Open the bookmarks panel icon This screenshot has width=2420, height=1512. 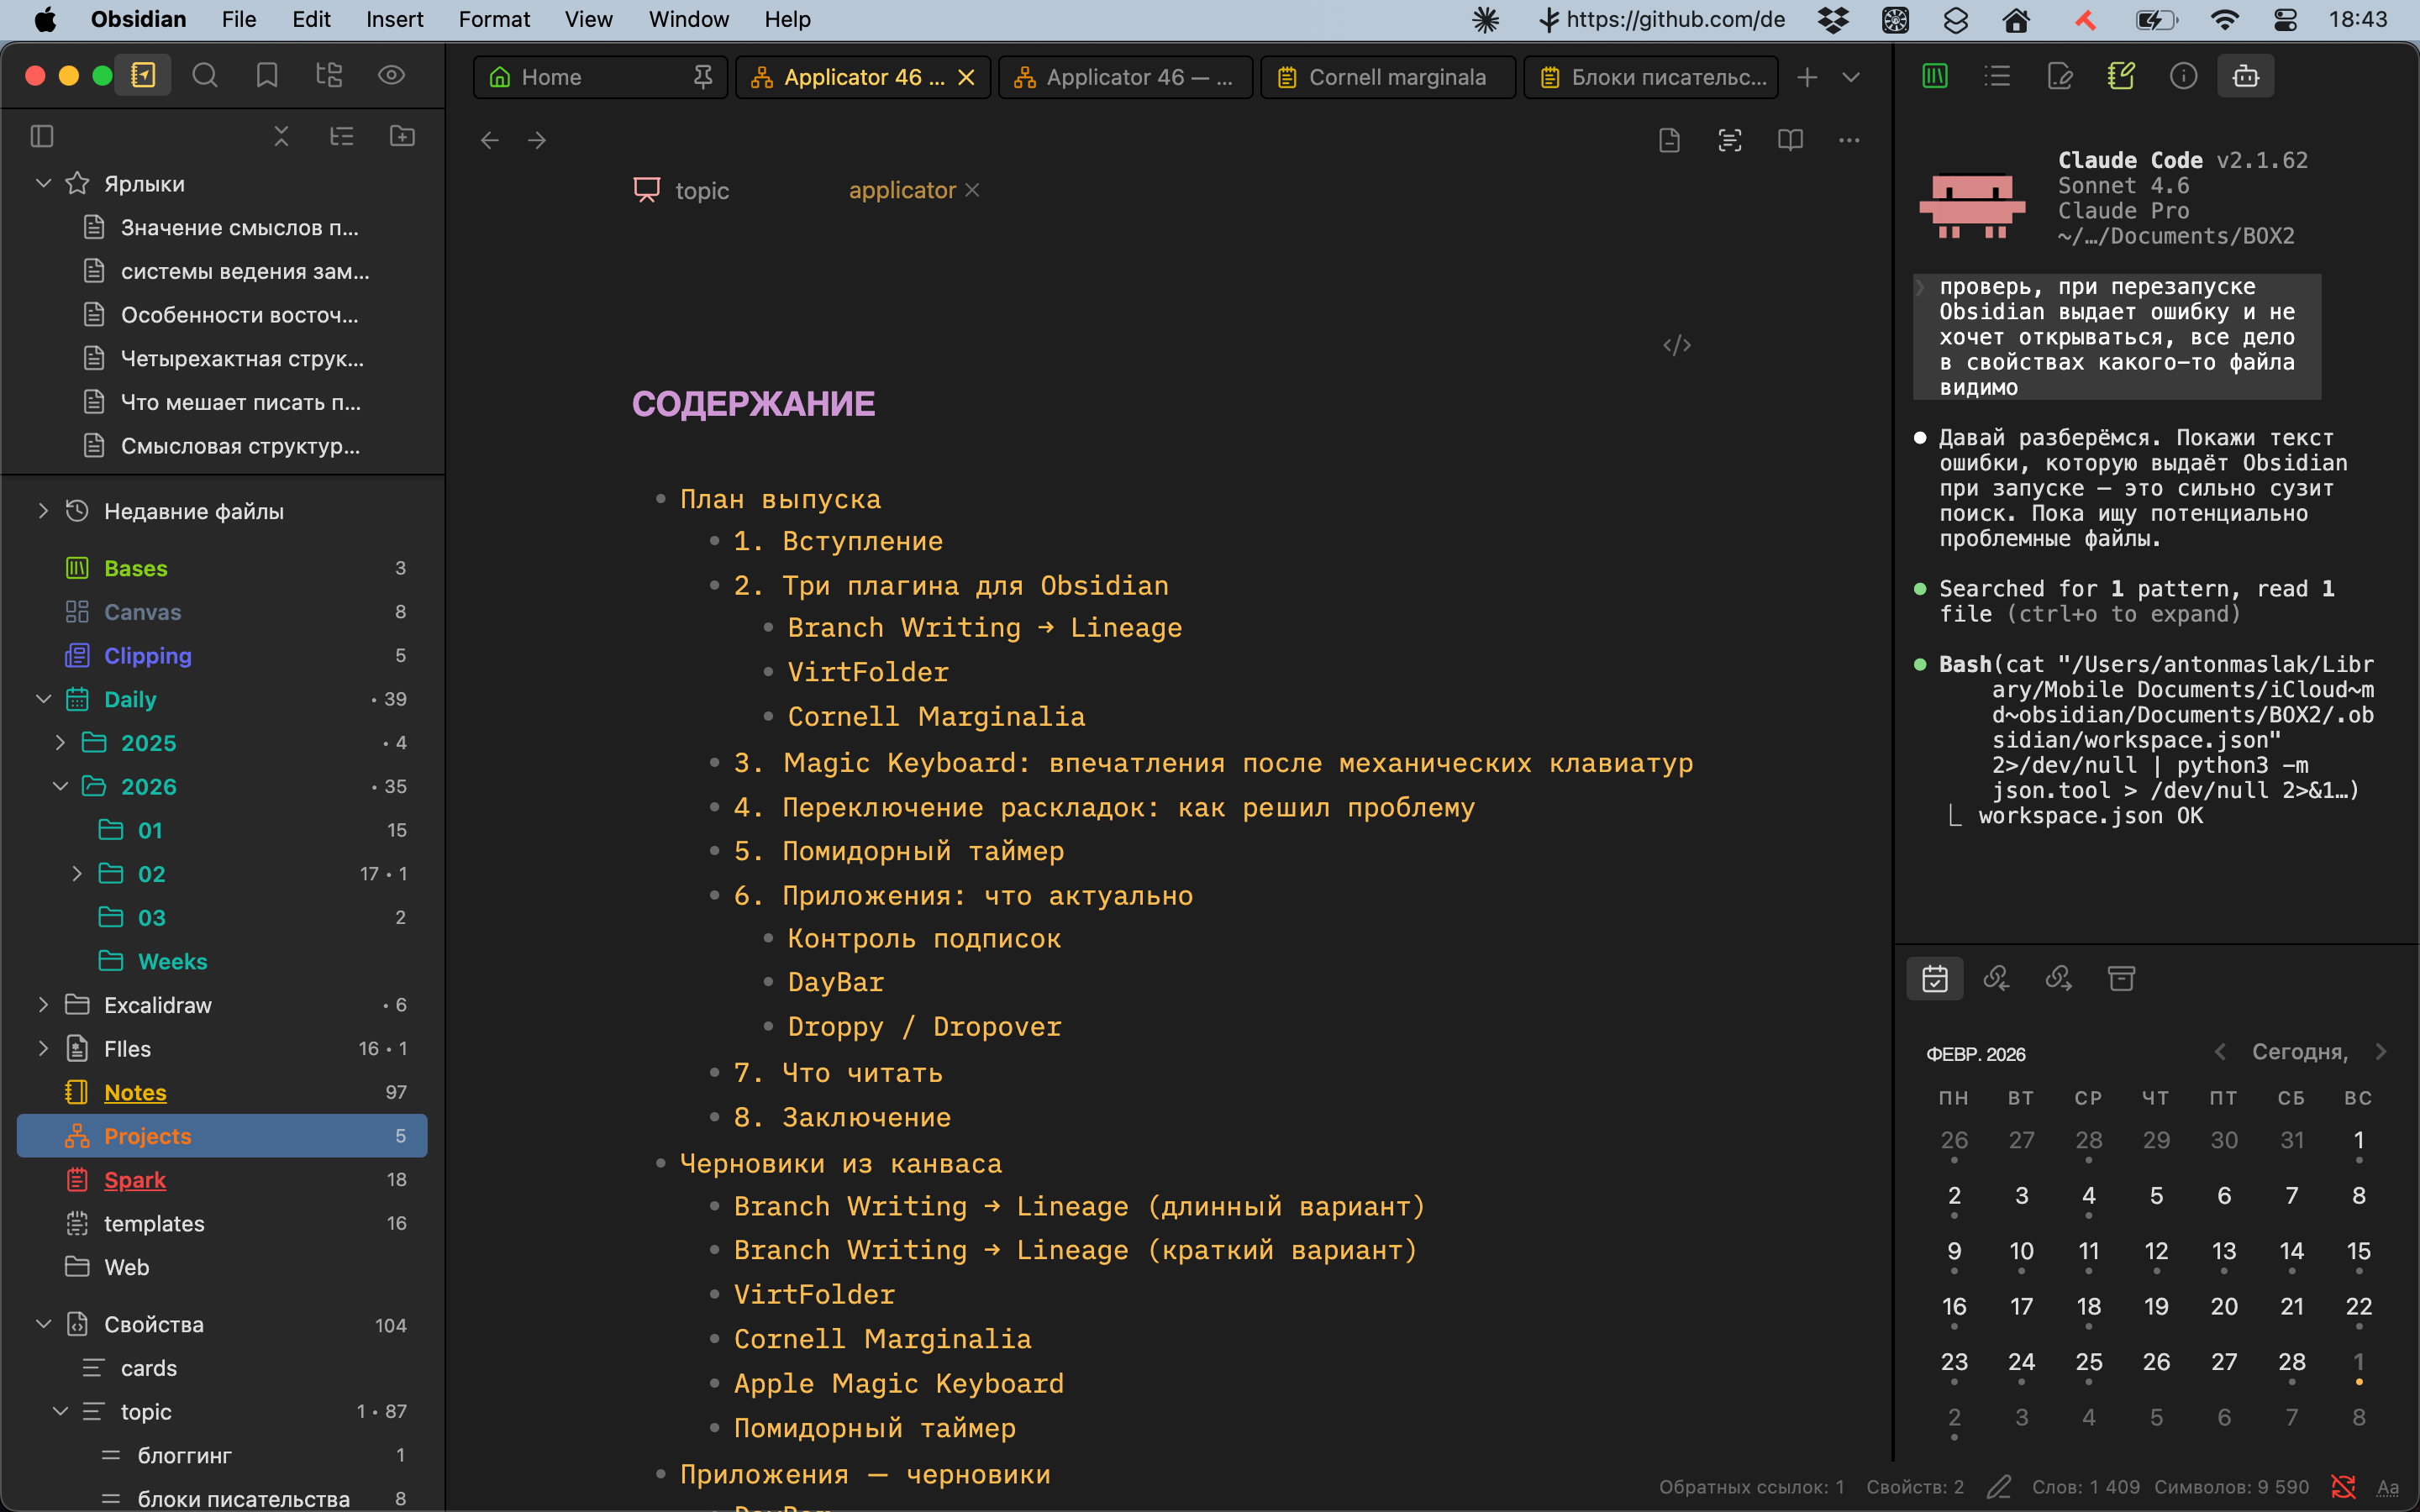click(x=267, y=76)
